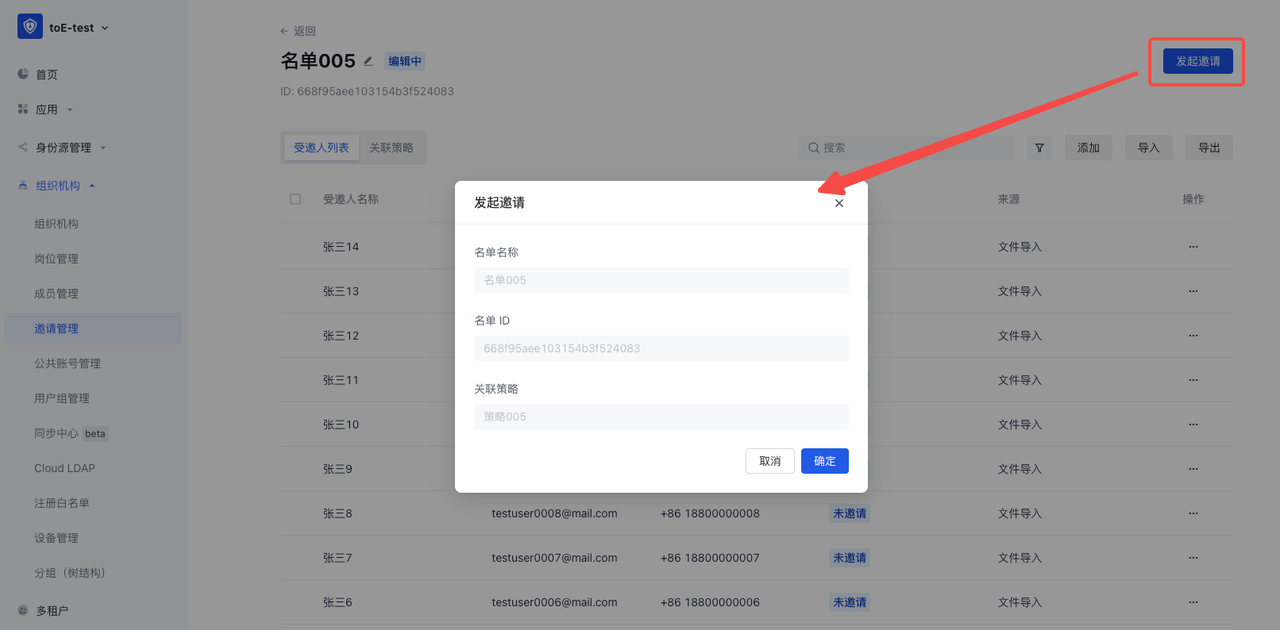The height and width of the screenshot is (630, 1280).
Task: Switch to the 关联策略 tab
Action: pyautogui.click(x=391, y=148)
